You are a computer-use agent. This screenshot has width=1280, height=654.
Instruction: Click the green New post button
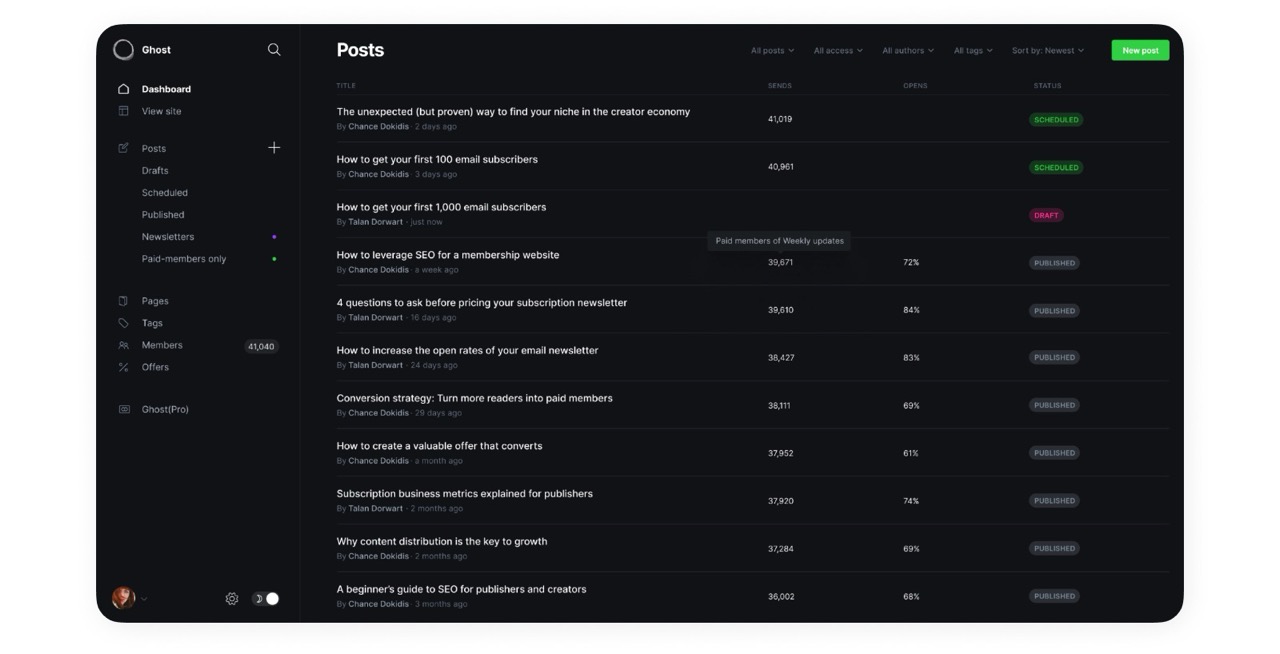(1140, 50)
